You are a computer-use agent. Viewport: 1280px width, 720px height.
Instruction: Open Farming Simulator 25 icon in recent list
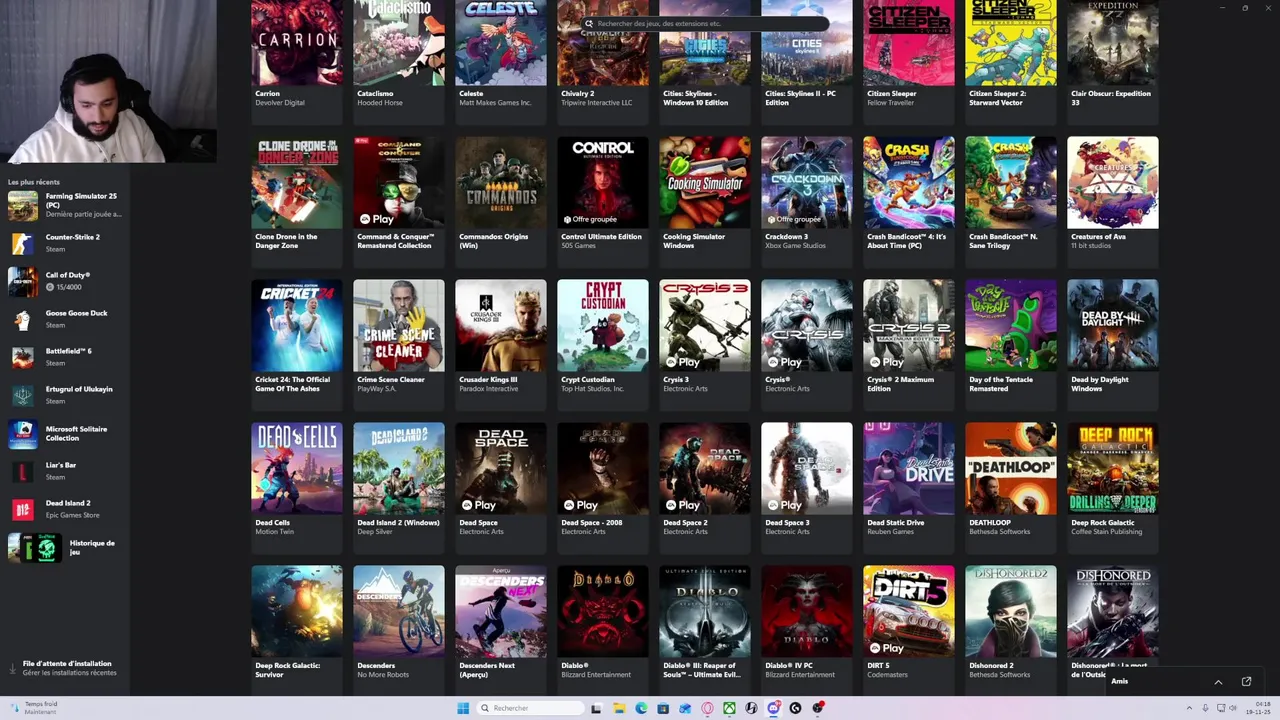coord(23,205)
